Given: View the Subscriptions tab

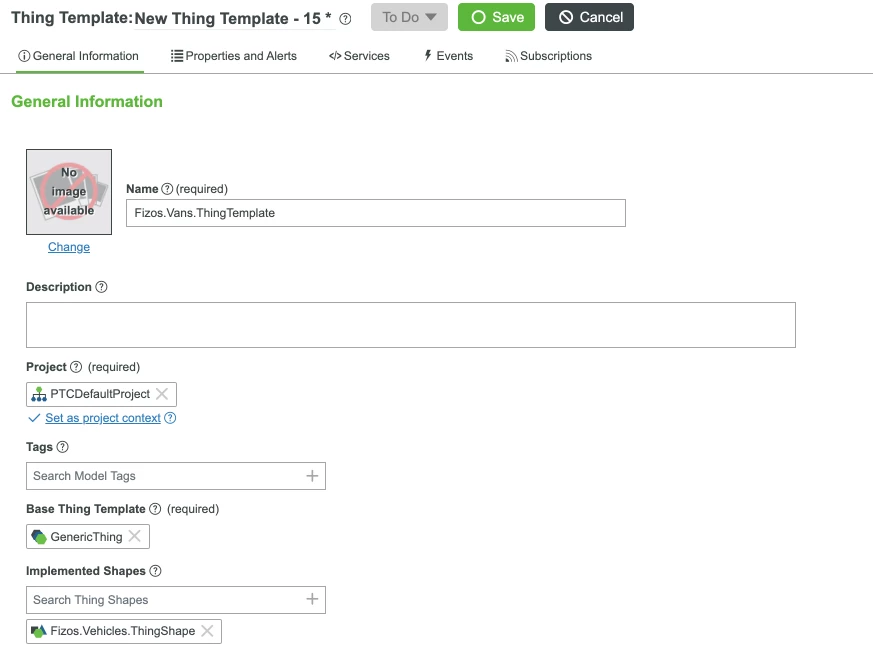Looking at the screenshot, I should [548, 56].
